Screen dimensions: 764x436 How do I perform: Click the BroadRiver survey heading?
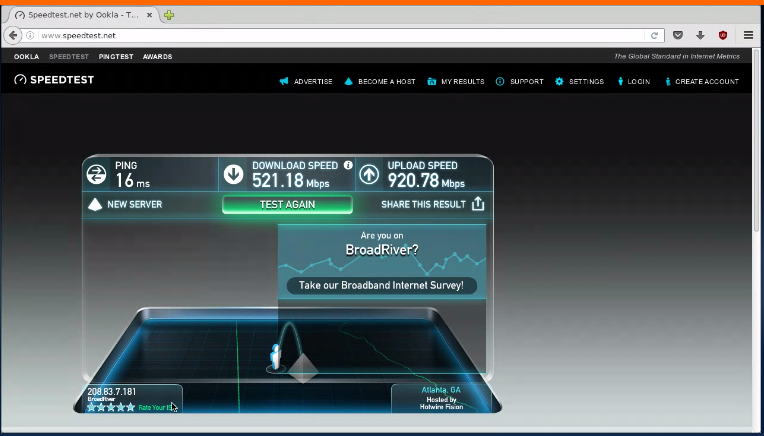pos(382,250)
